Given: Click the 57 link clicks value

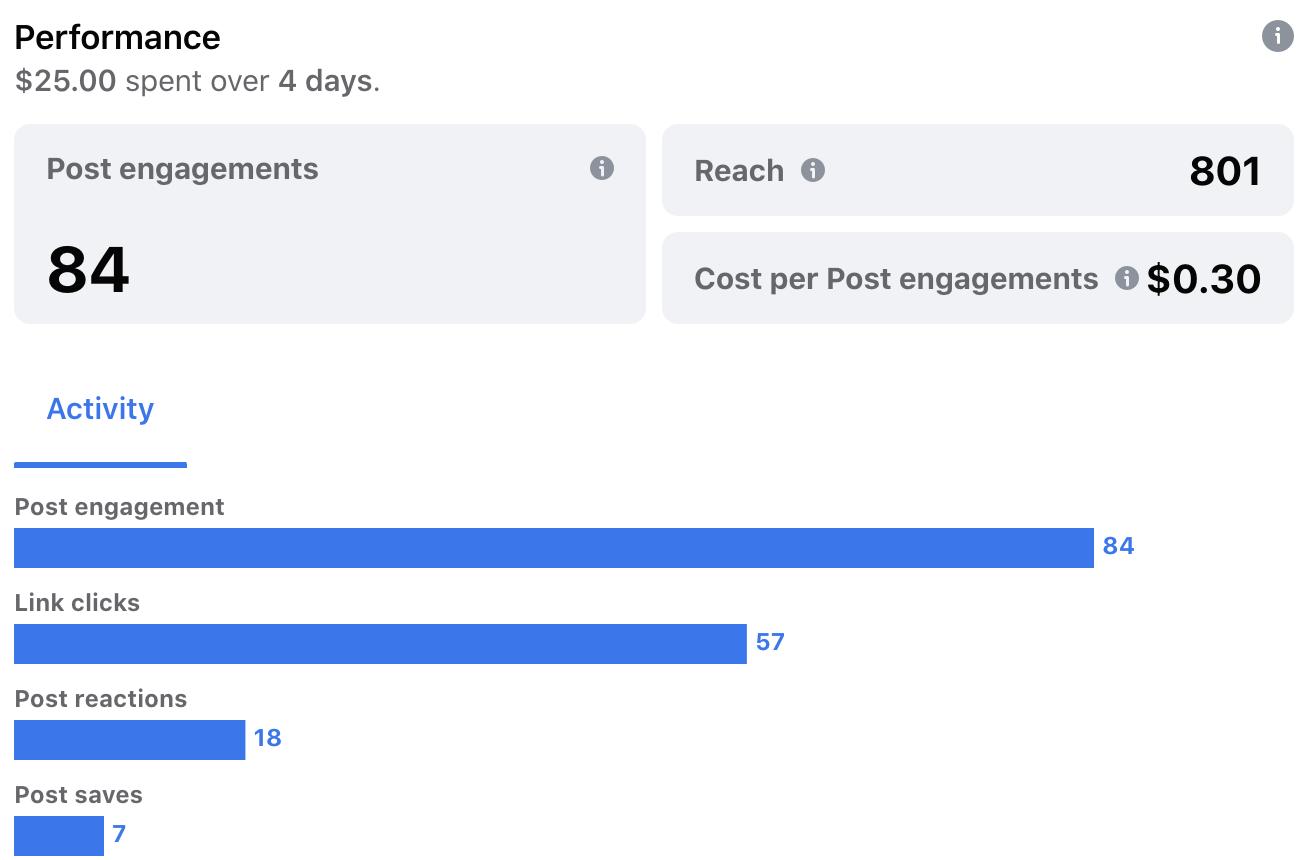Looking at the screenshot, I should [770, 642].
